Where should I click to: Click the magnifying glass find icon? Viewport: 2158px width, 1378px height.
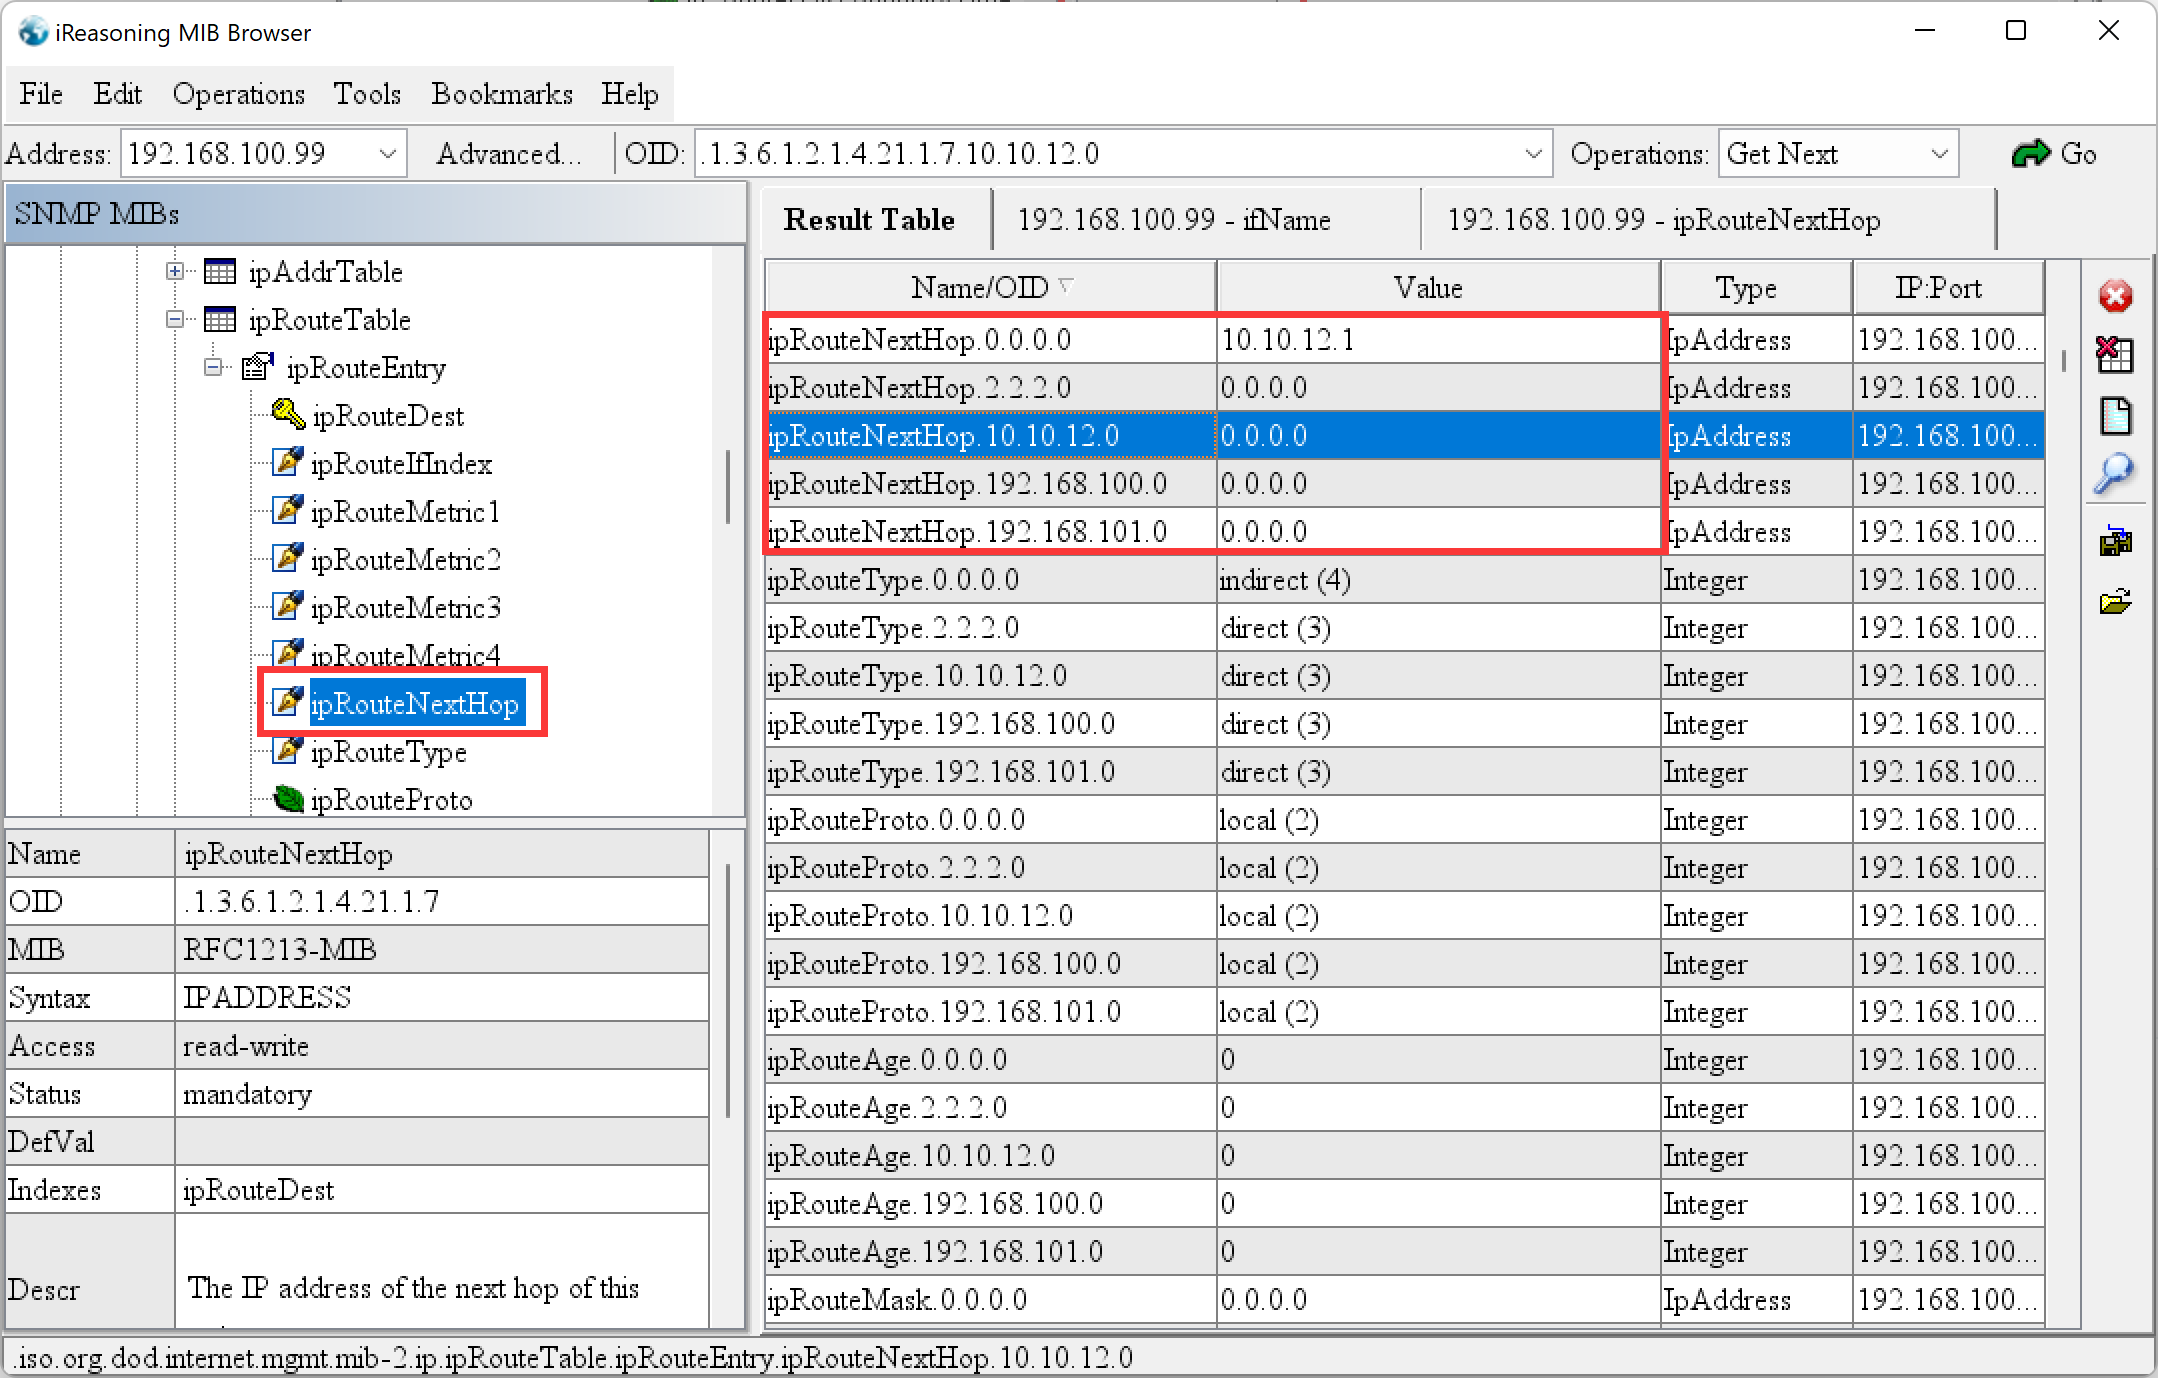(x=2115, y=474)
